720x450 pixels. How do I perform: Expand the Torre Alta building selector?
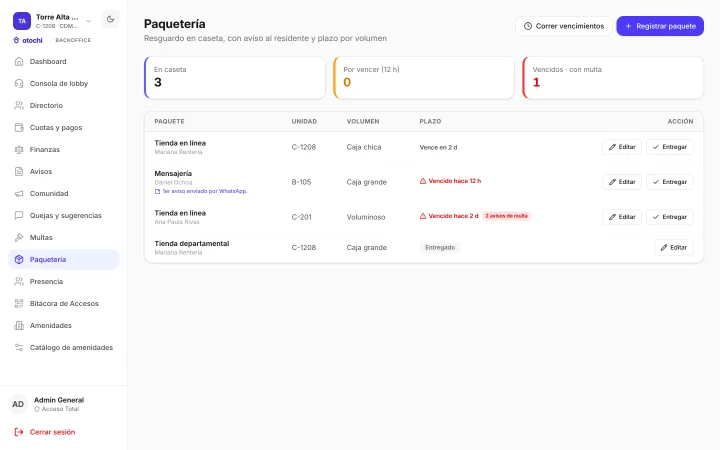tap(89, 21)
